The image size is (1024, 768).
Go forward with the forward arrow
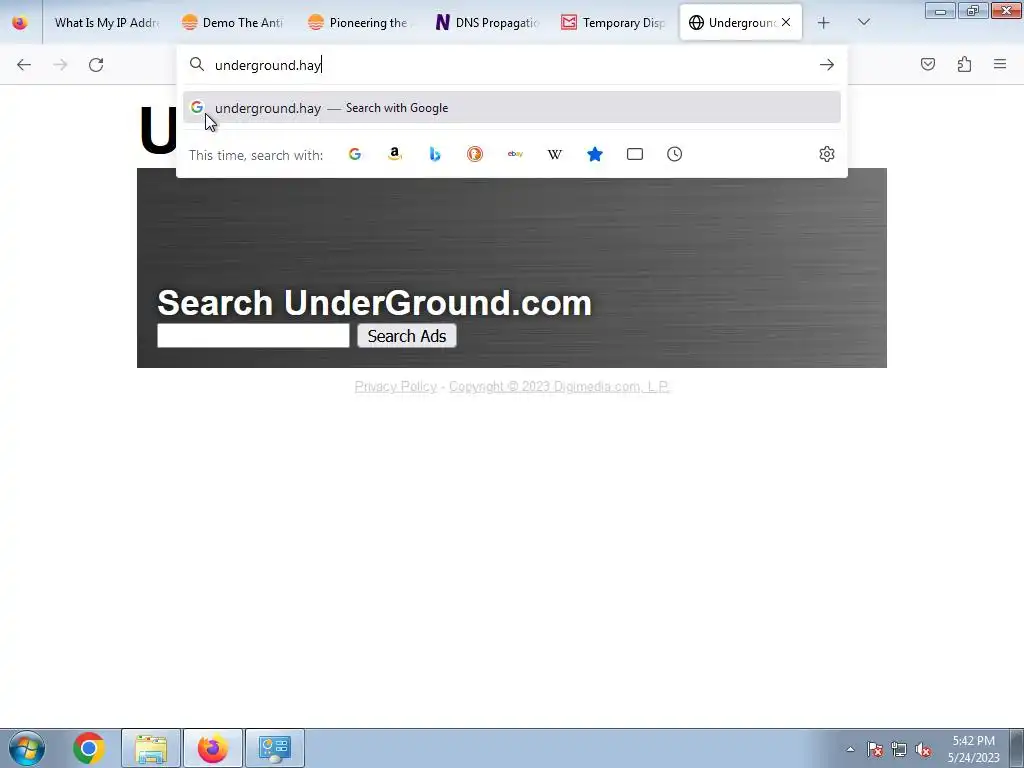pyautogui.click(x=60, y=65)
